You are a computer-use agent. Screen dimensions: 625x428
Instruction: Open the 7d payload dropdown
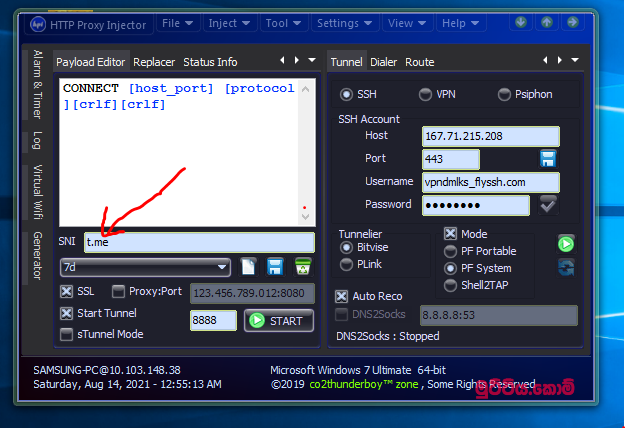[x=145, y=267]
